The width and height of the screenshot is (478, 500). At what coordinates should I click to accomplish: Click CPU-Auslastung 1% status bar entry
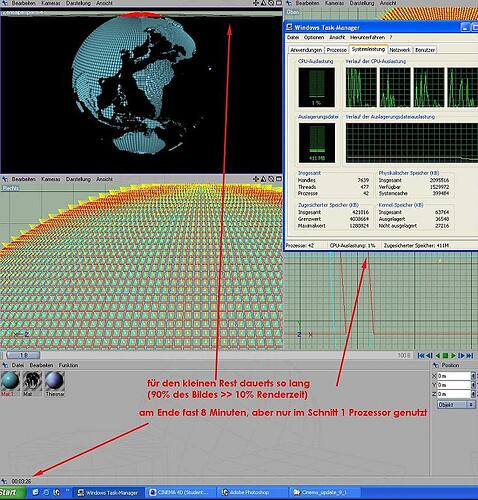tap(353, 246)
